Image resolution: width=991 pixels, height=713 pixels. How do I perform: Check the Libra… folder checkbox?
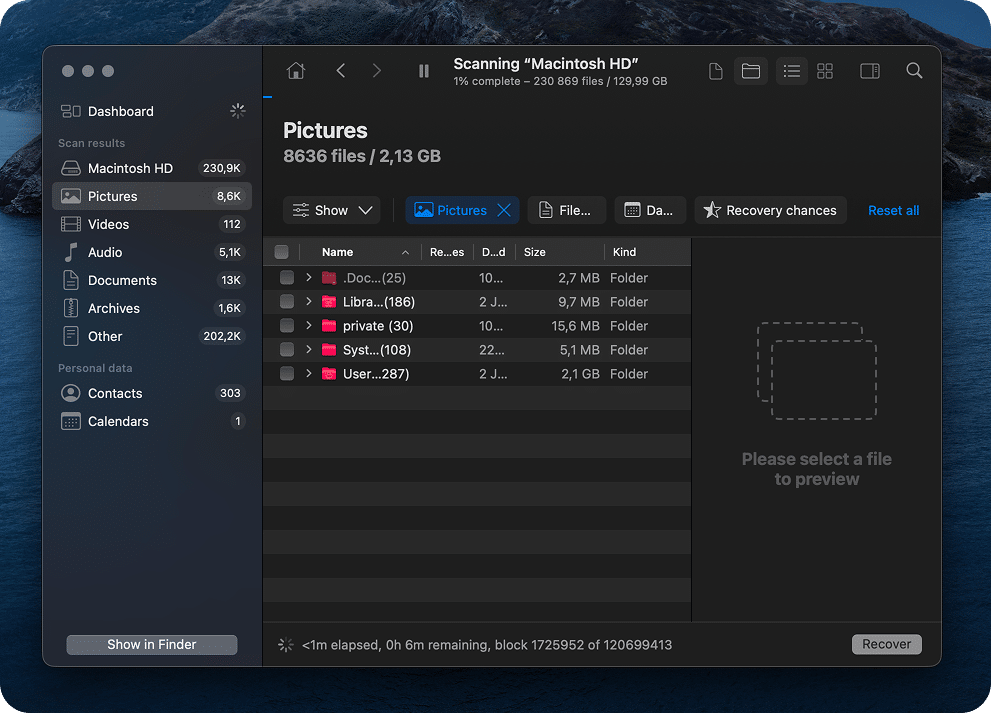pos(287,302)
